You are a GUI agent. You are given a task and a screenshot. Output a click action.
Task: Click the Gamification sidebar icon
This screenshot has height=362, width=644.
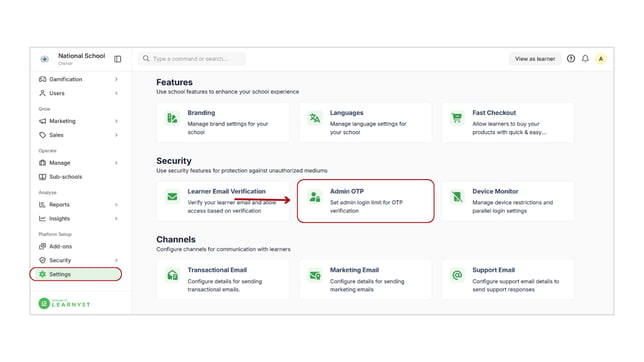click(42, 79)
